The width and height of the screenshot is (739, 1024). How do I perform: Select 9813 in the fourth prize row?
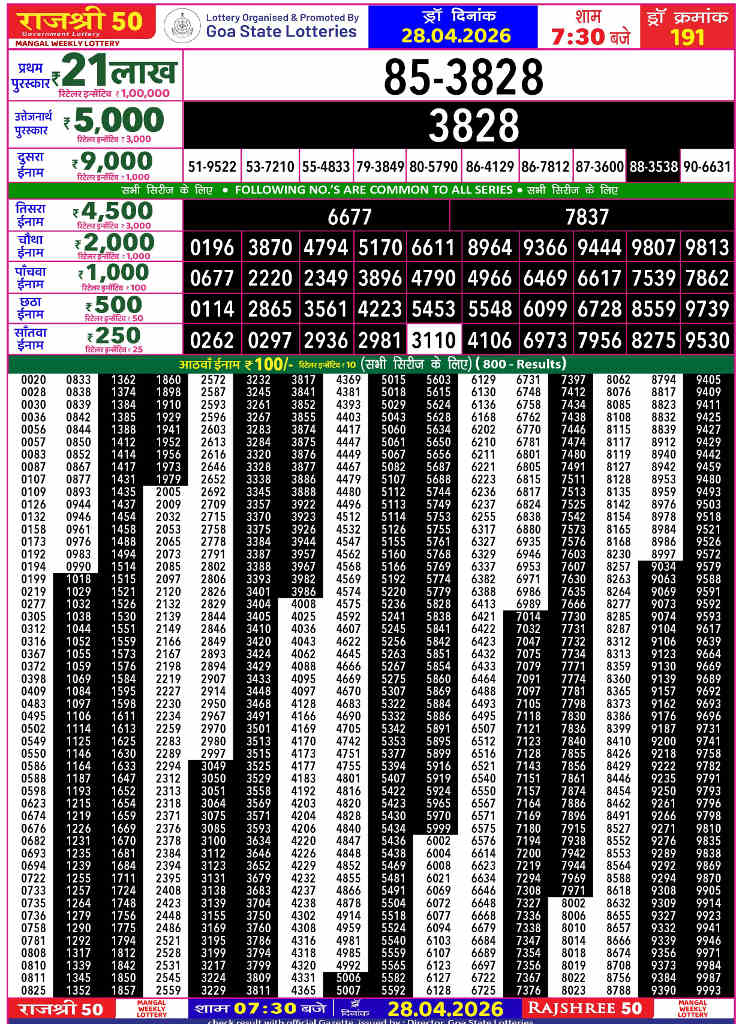coord(707,248)
